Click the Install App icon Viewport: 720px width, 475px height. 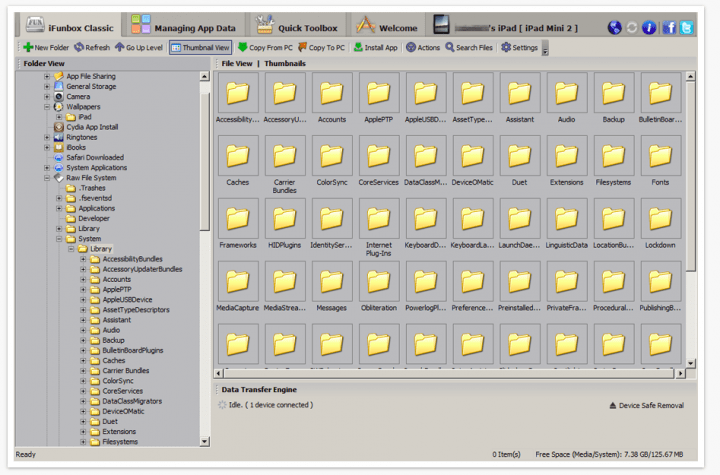(358, 47)
